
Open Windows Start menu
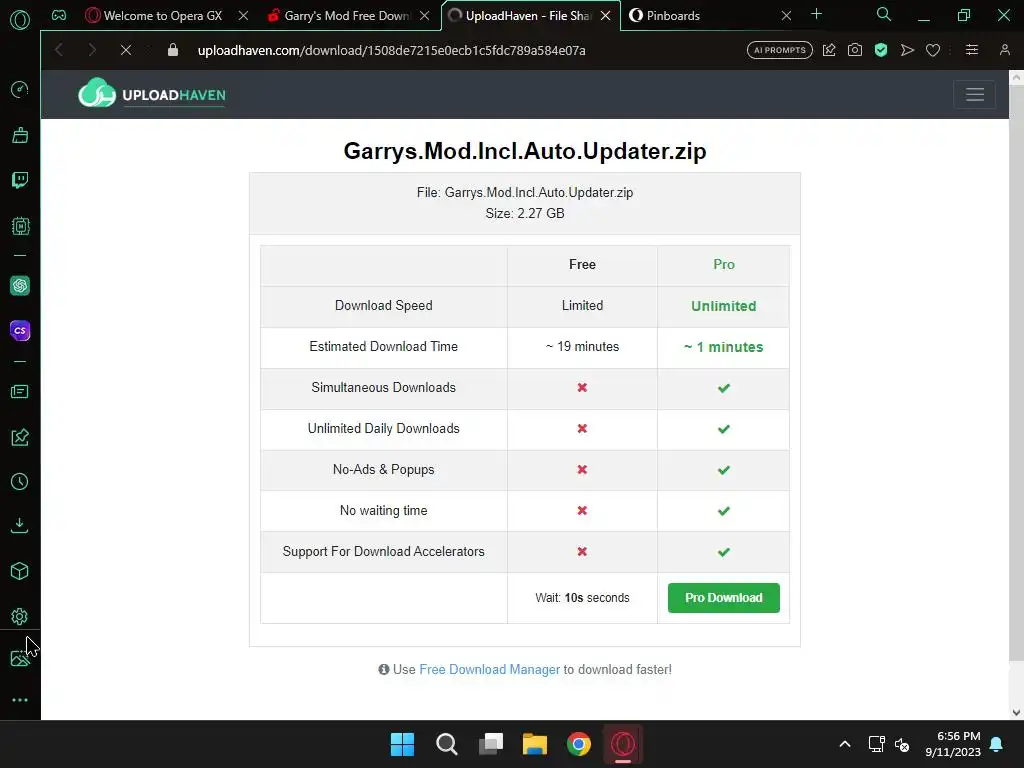(402, 744)
